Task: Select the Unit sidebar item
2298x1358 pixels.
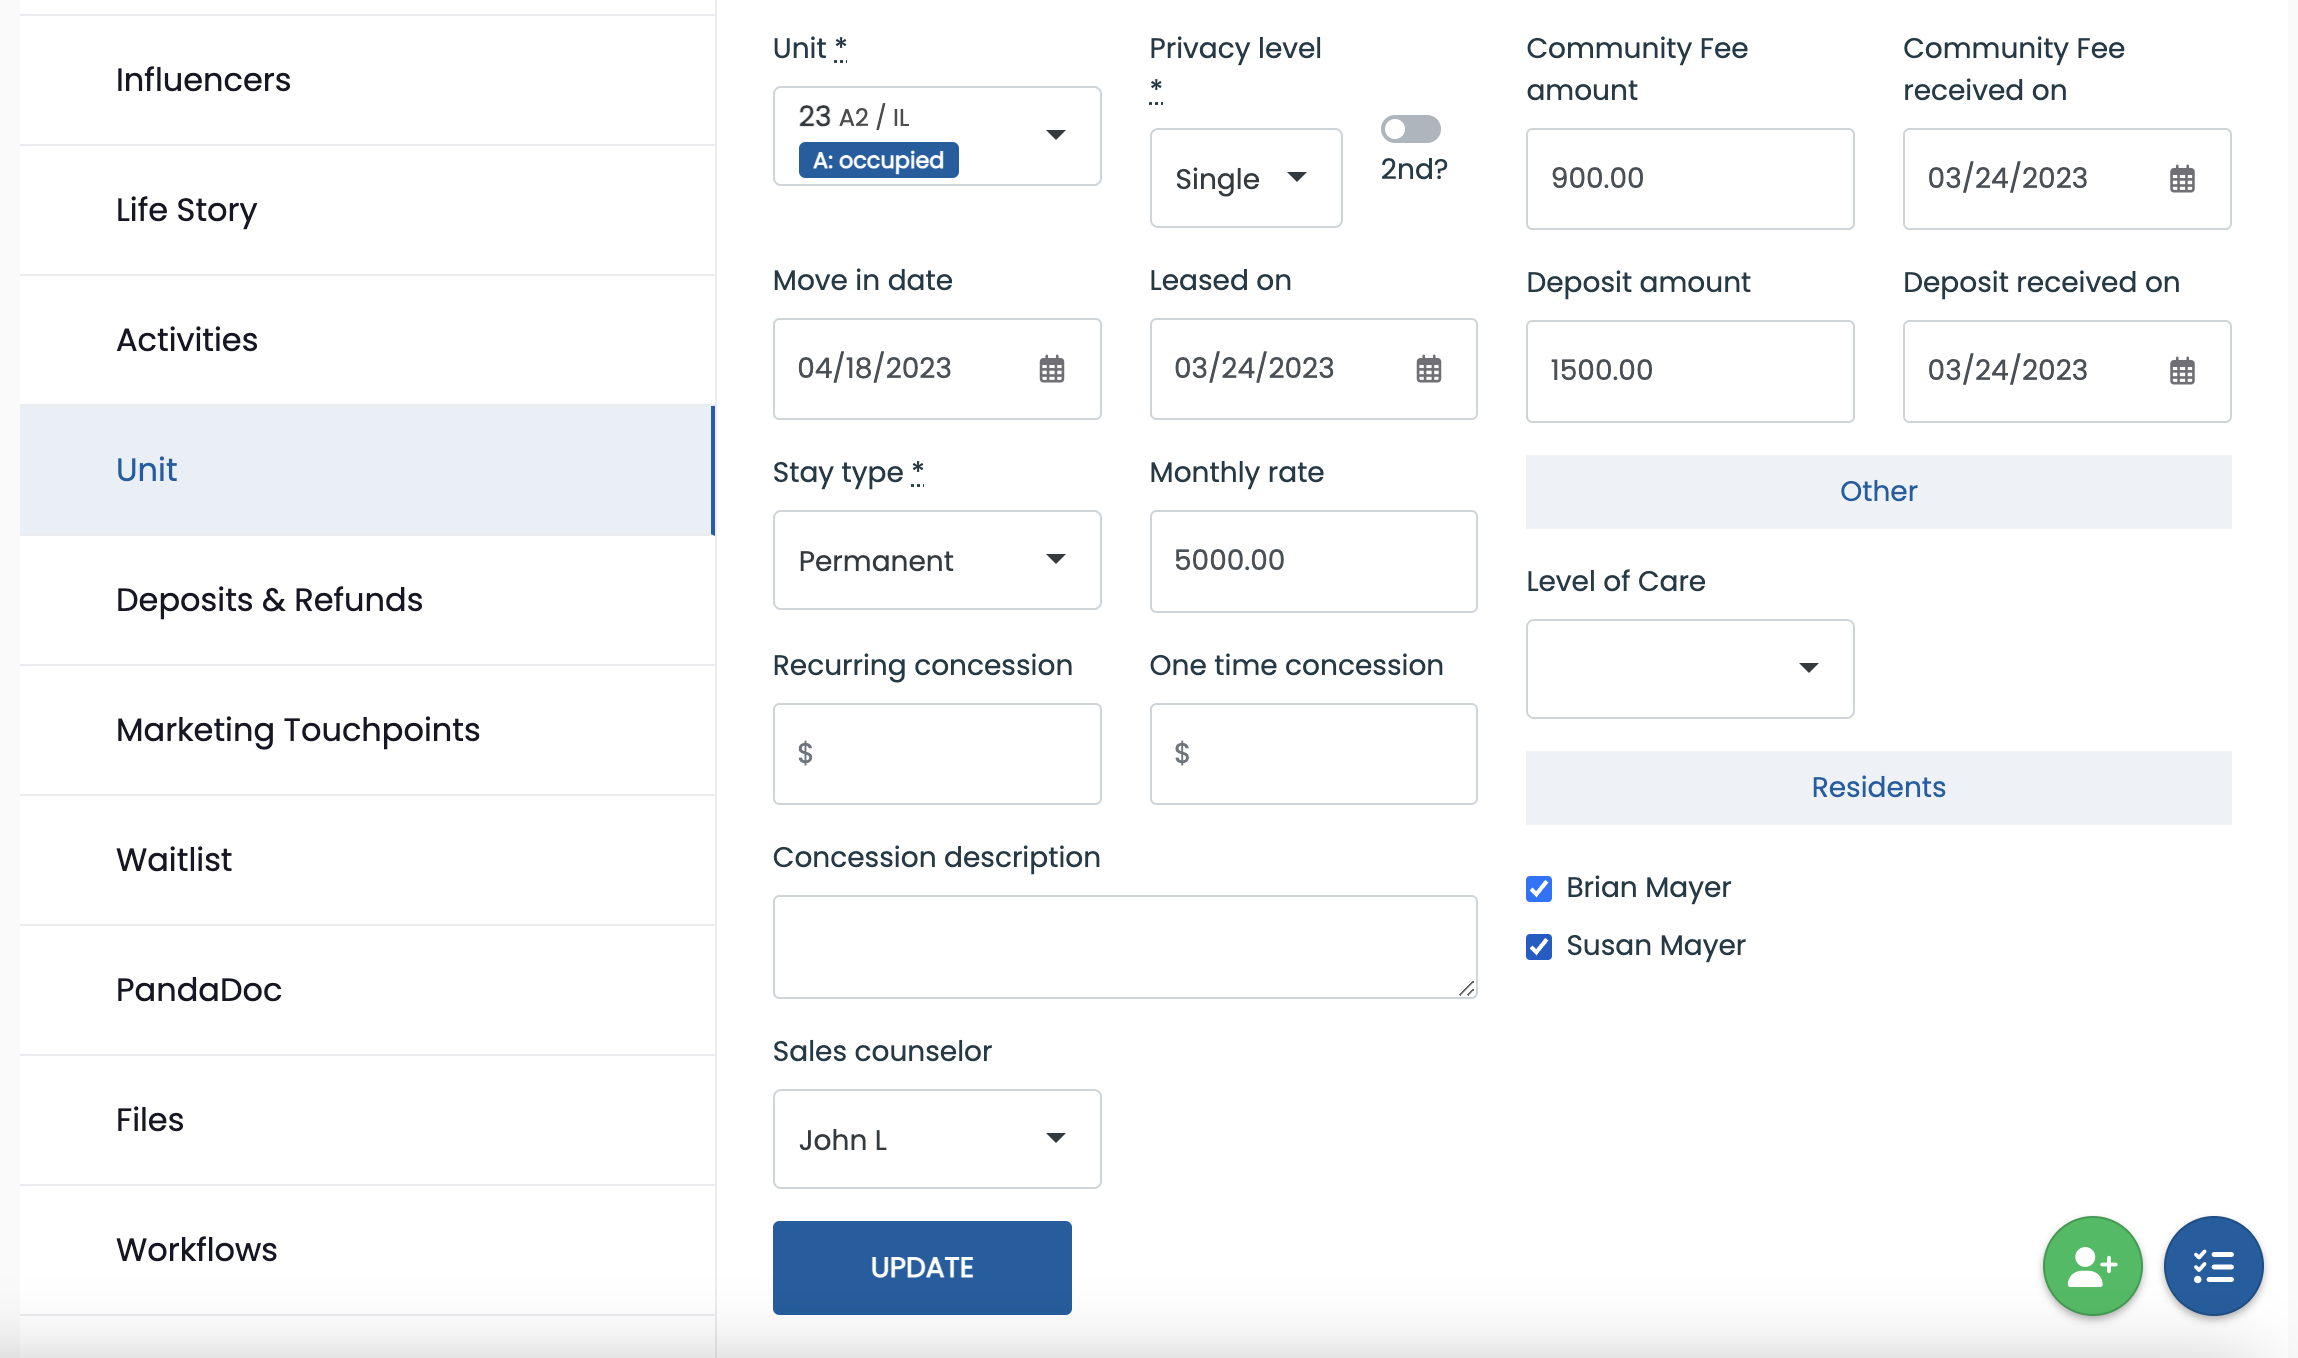Action: point(367,470)
